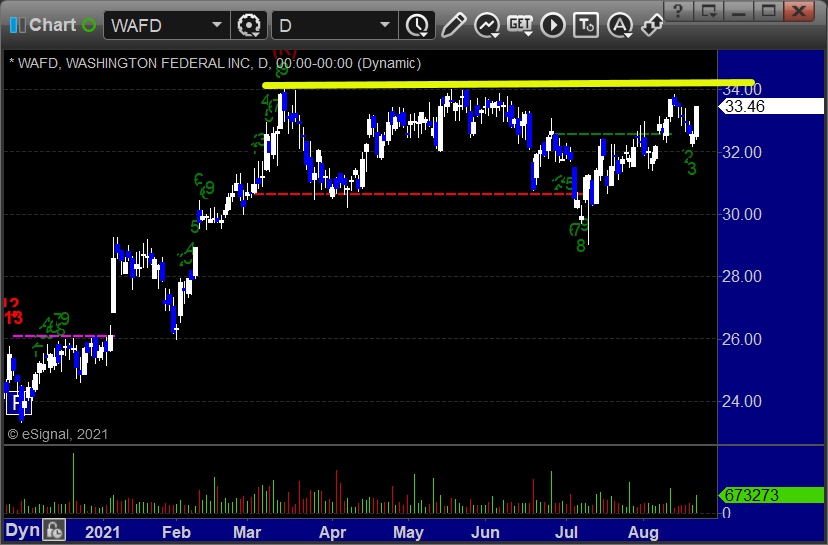Click the Aug label on time axis
The height and width of the screenshot is (545, 828).
[x=643, y=532]
